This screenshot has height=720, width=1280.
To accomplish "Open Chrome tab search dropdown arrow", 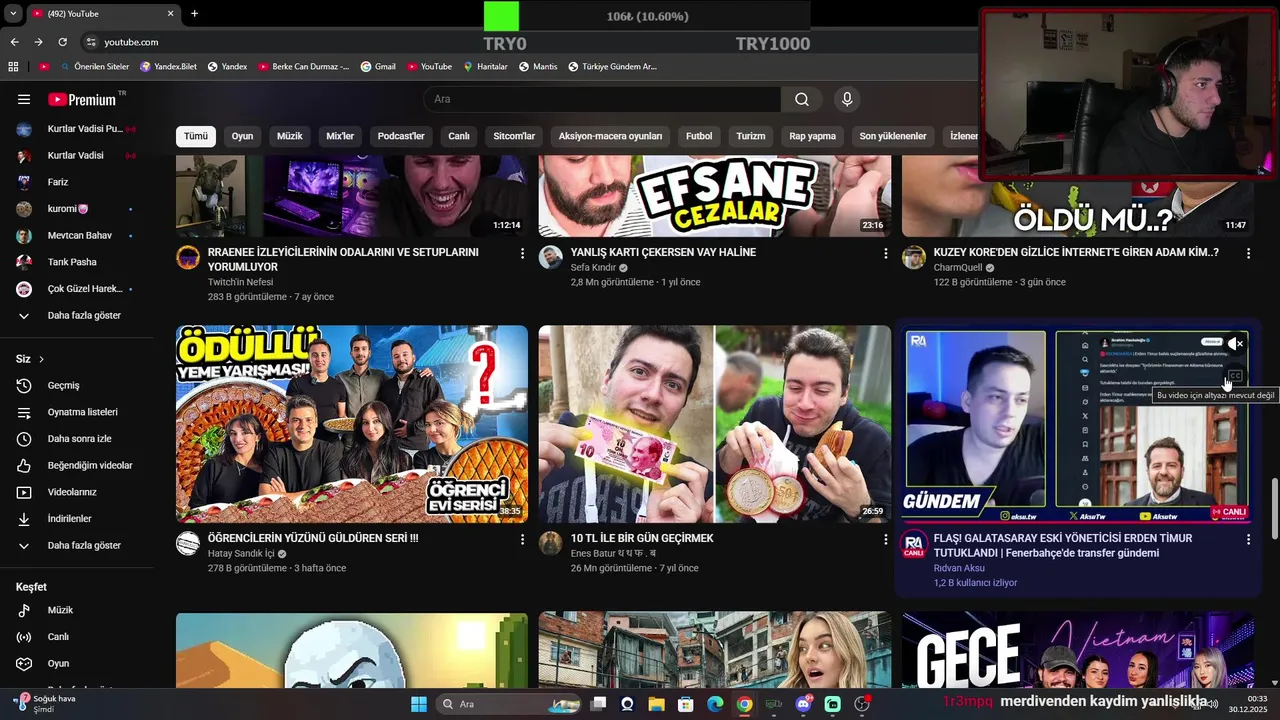I will click(x=13, y=13).
